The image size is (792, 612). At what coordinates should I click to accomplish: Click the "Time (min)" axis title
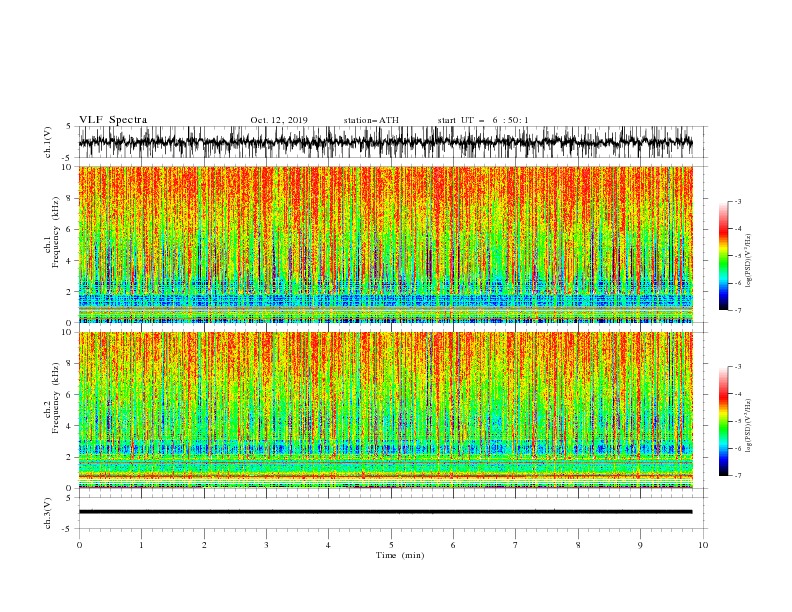[400, 555]
